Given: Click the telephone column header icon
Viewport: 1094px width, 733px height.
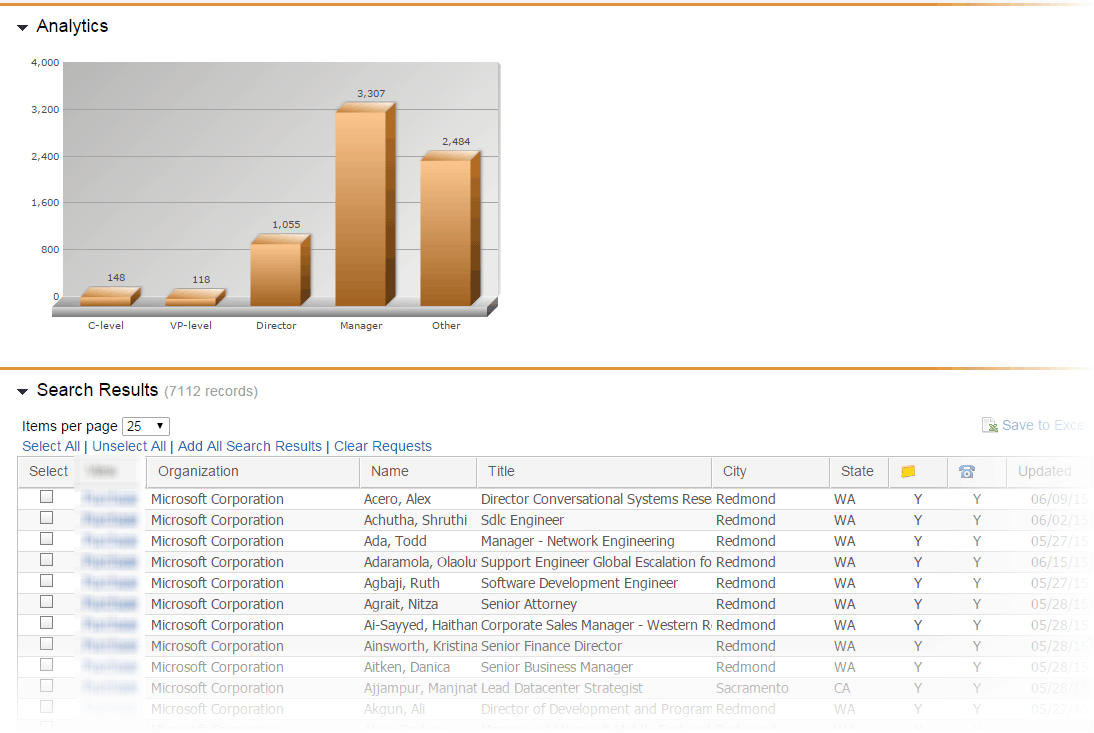Looking at the screenshot, I should [x=966, y=471].
